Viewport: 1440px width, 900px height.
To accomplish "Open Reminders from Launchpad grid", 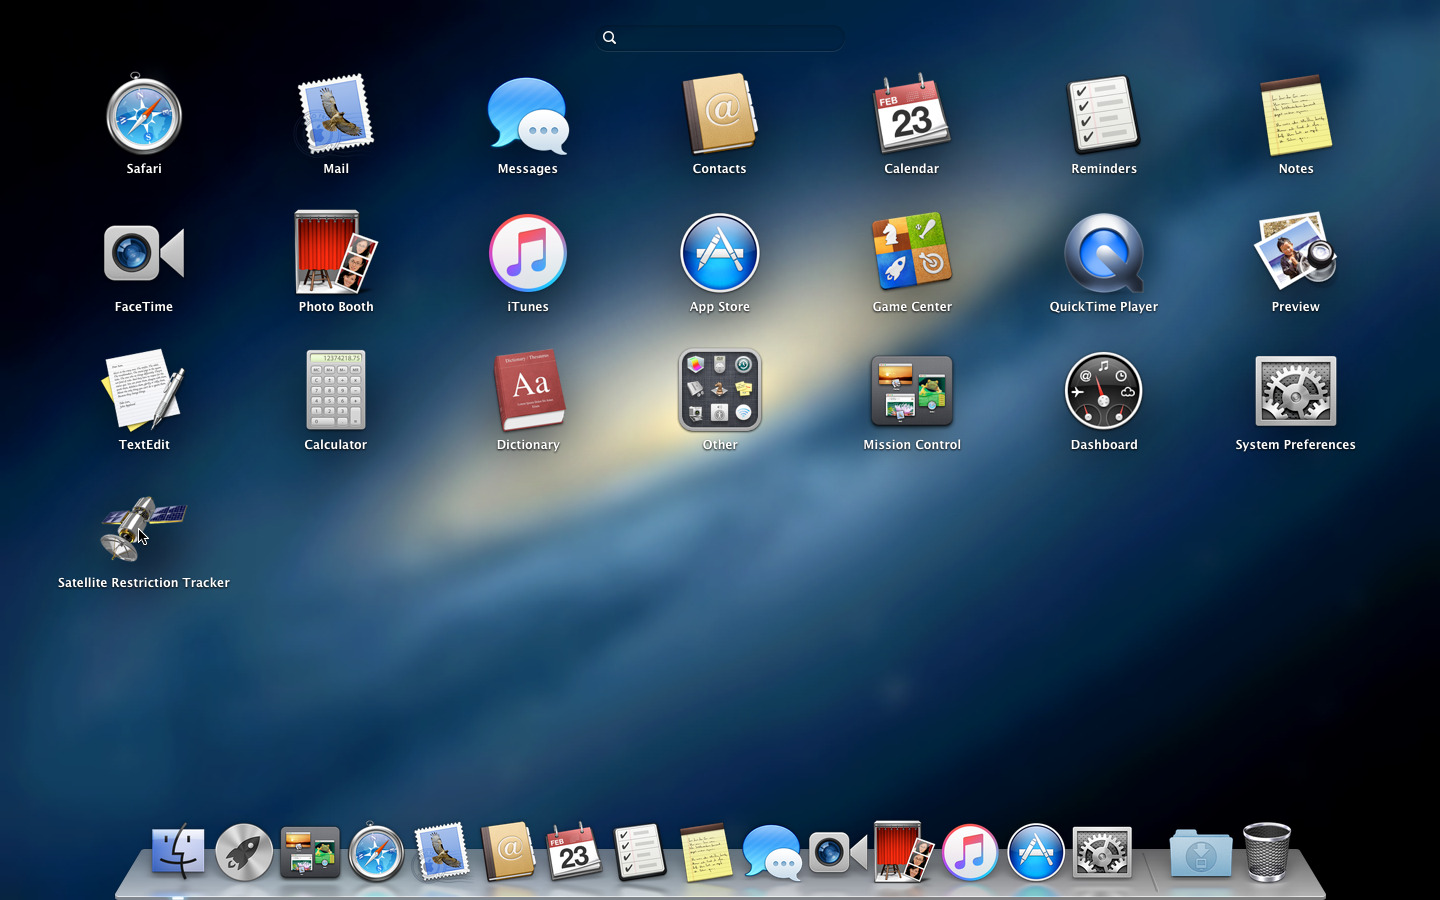I will (1103, 117).
